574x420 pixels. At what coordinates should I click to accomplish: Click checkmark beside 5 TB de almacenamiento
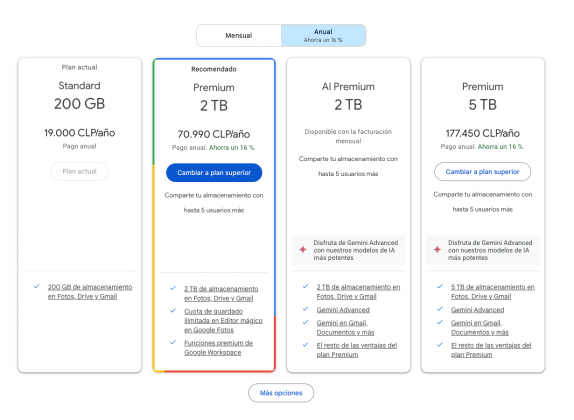click(440, 286)
